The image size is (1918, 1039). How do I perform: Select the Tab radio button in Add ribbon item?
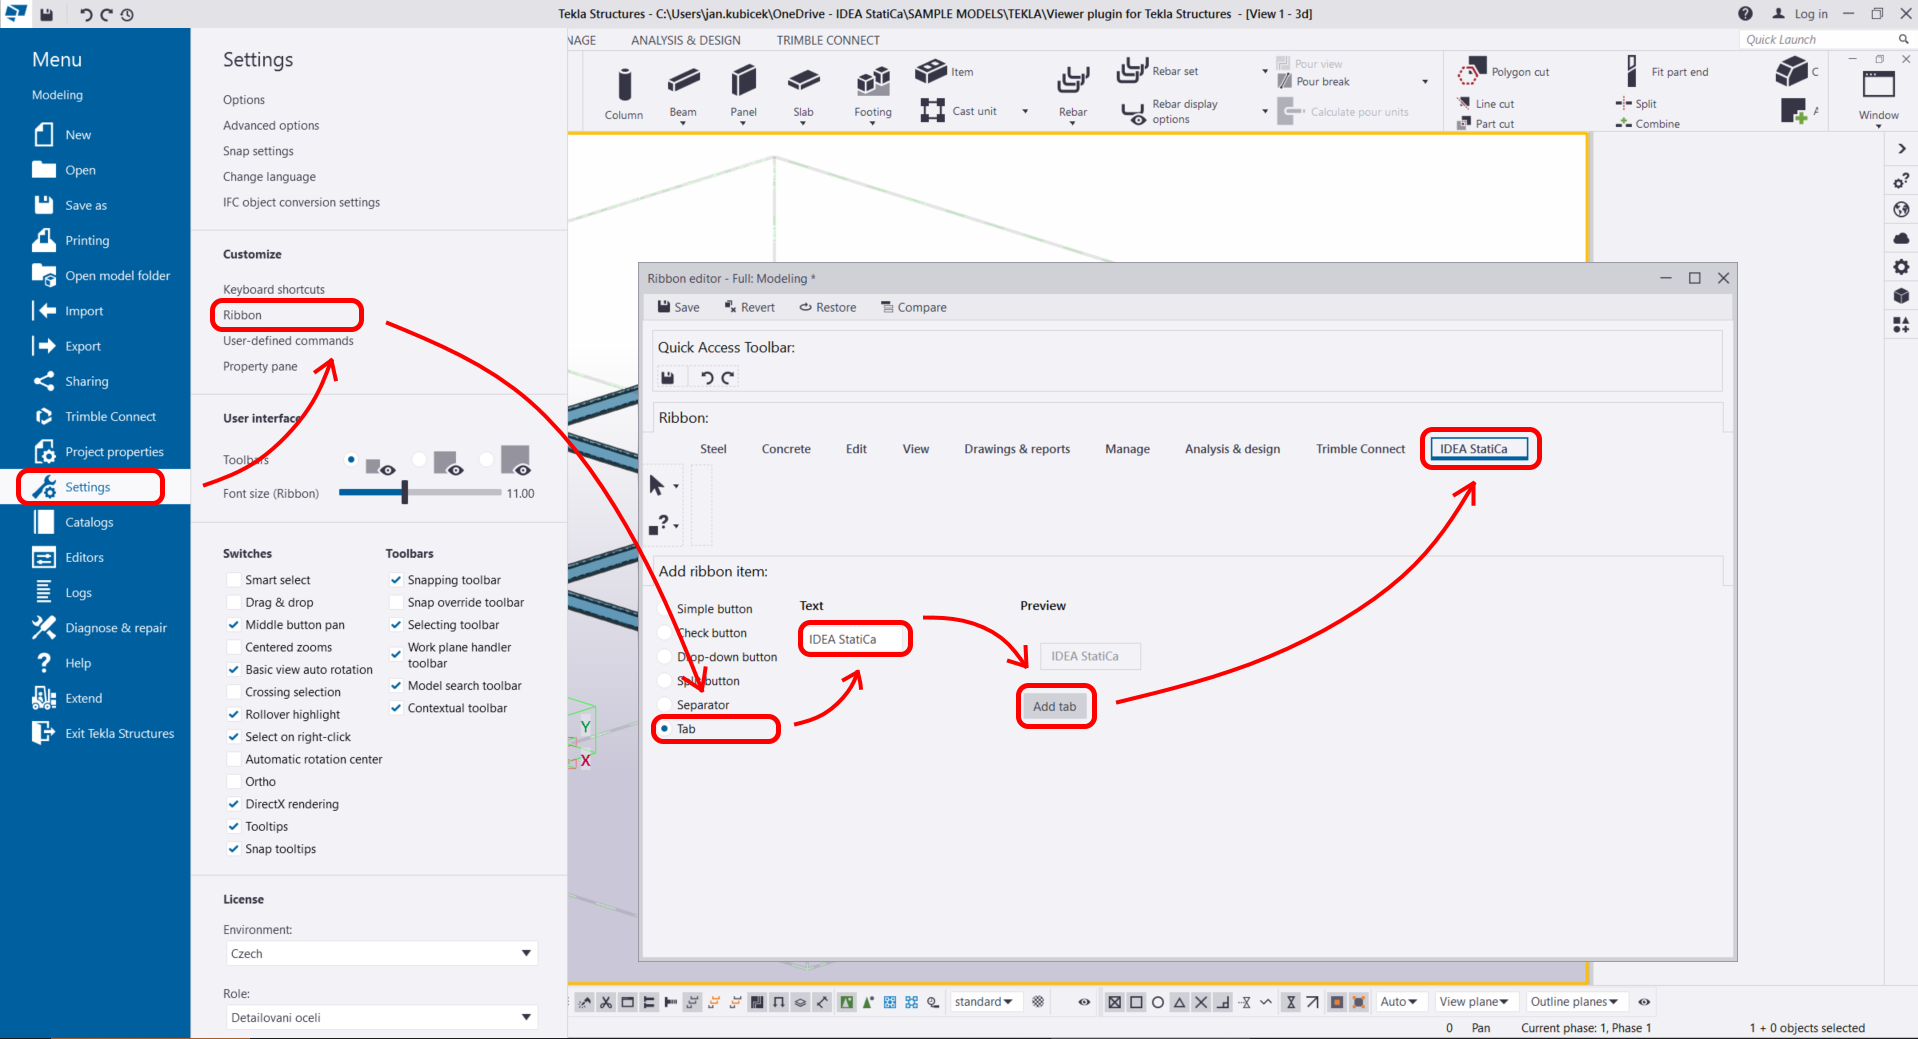(665, 729)
